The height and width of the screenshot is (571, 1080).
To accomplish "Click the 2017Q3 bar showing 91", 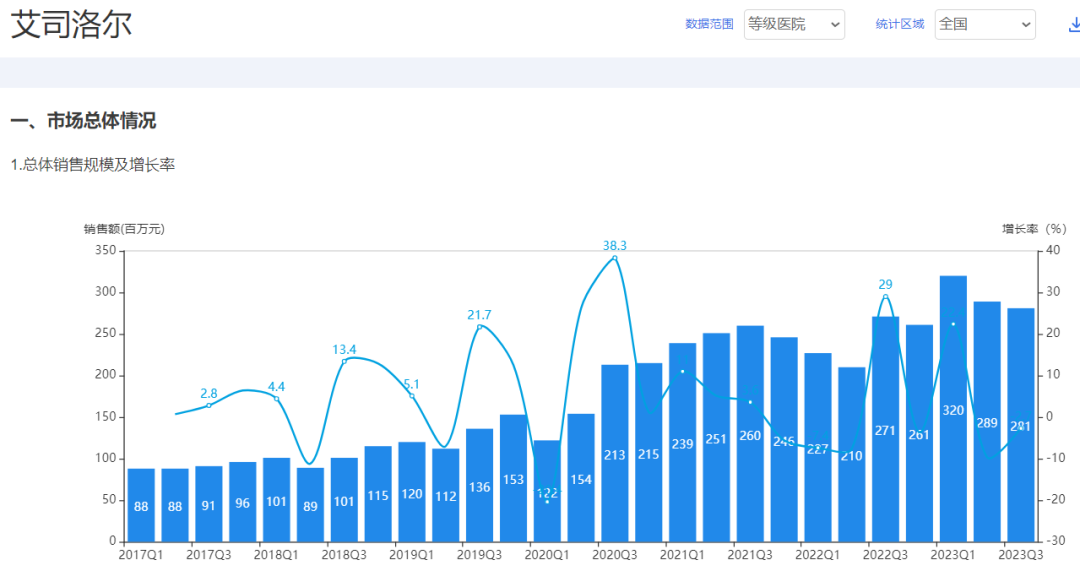I will 209,503.
